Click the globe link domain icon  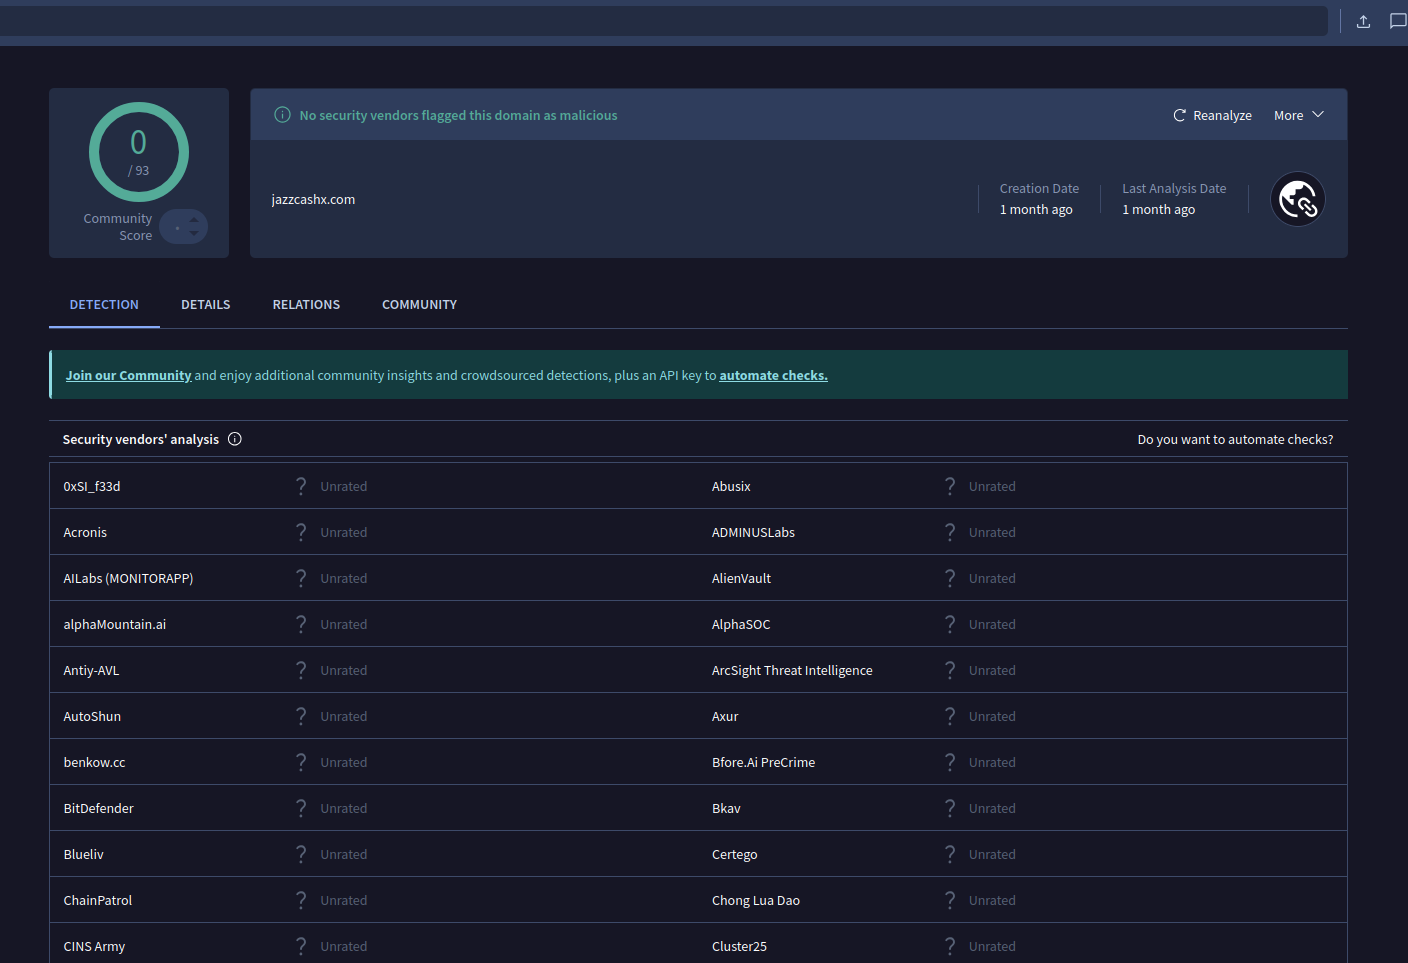pos(1298,199)
